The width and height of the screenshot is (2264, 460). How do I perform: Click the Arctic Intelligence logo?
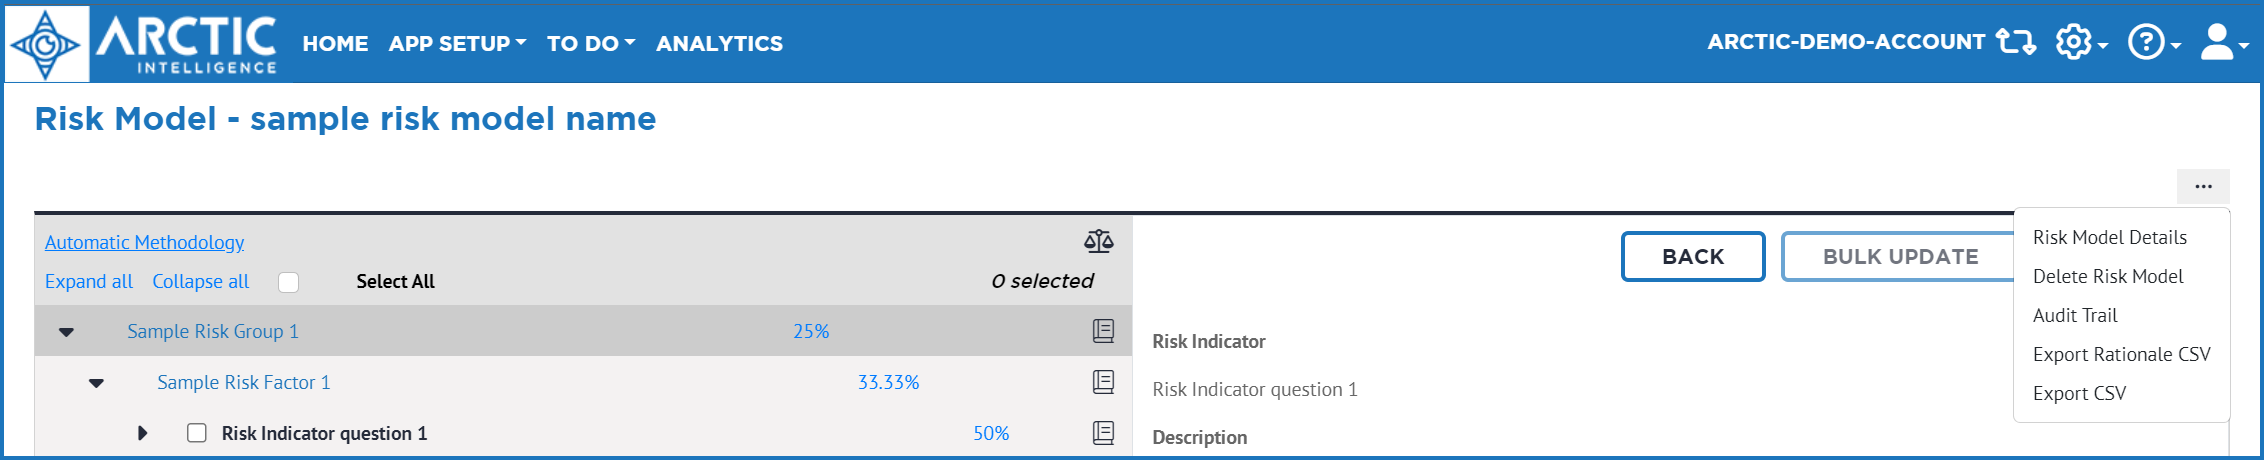coord(142,43)
